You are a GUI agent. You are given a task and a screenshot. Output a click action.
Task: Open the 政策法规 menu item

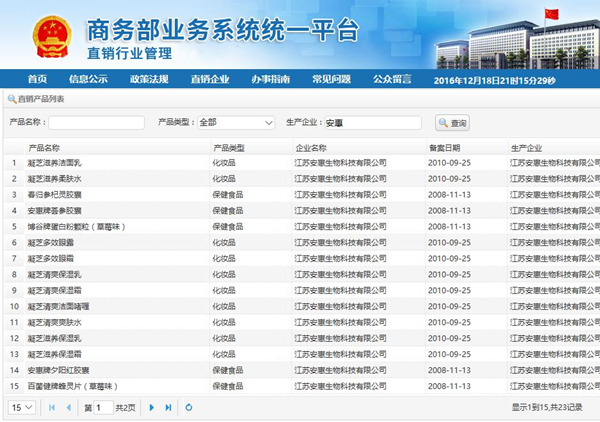(x=148, y=79)
